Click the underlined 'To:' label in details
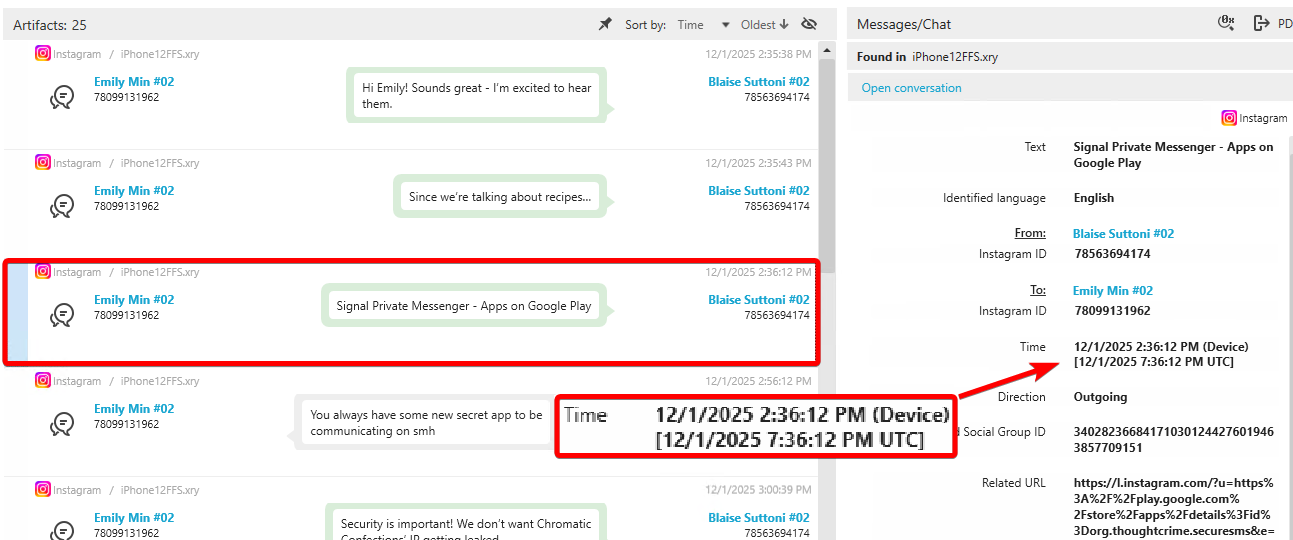The image size is (1293, 540). (1038, 290)
